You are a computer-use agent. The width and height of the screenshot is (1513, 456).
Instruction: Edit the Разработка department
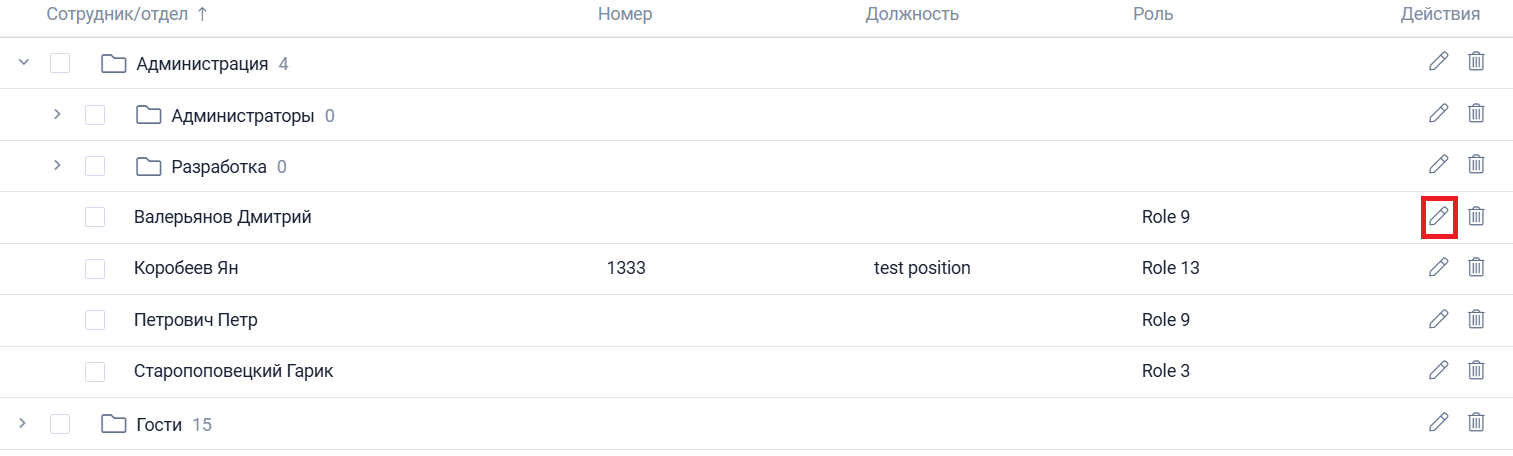[1438, 164]
